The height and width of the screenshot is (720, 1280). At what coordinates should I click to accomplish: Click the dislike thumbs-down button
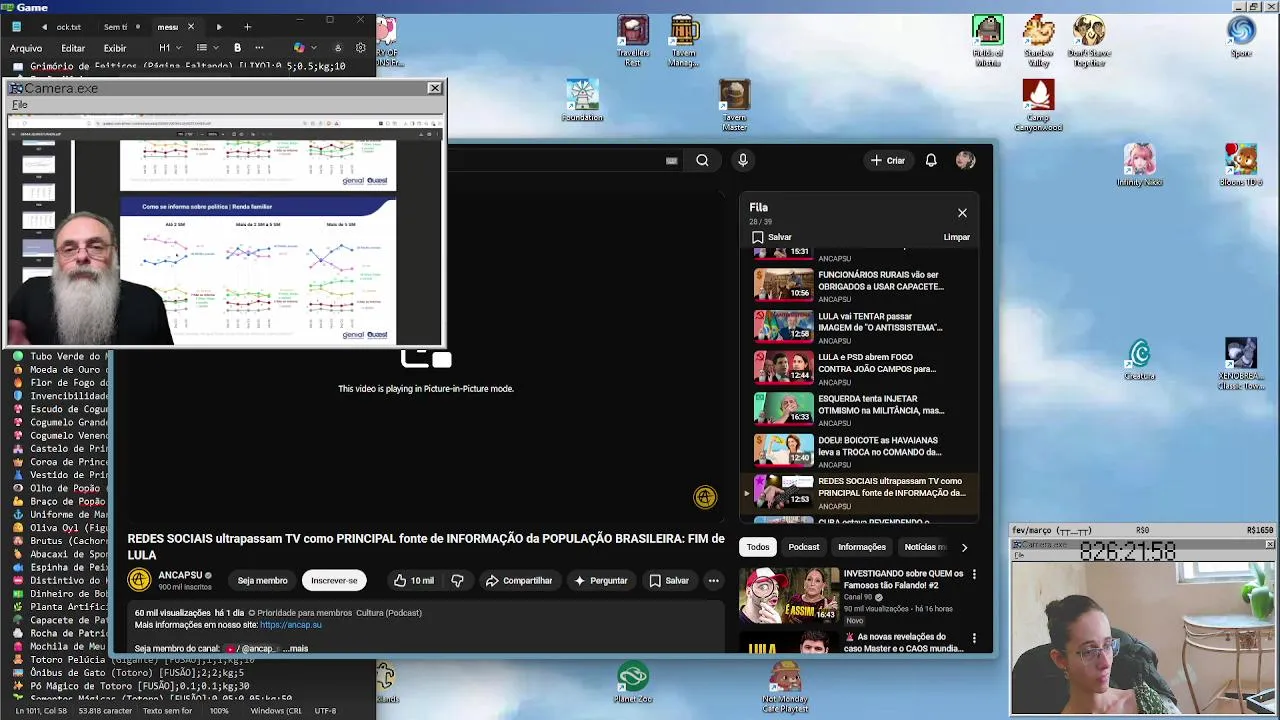(457, 580)
